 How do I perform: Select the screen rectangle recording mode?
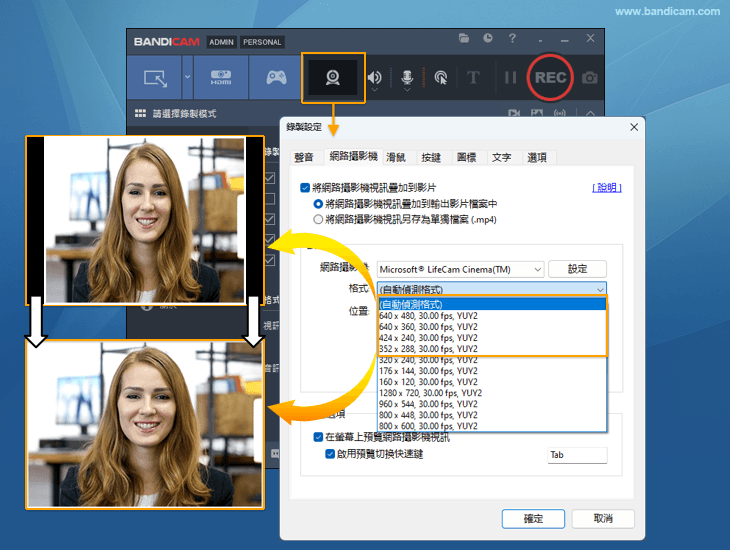coord(155,78)
